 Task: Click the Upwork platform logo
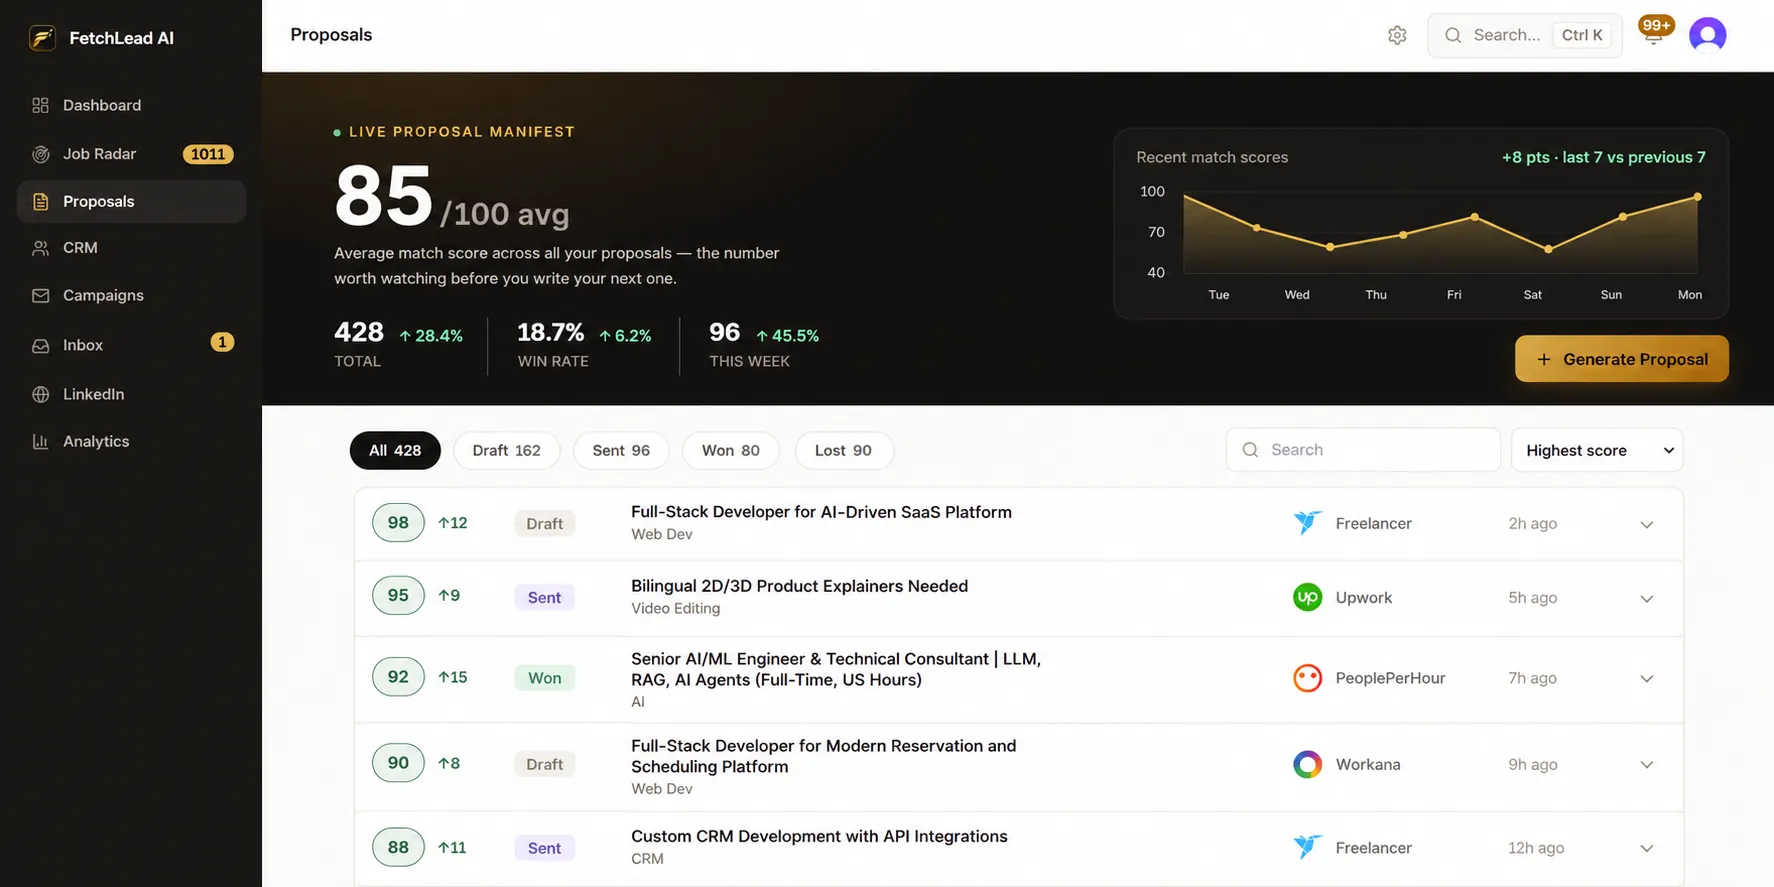coord(1307,597)
